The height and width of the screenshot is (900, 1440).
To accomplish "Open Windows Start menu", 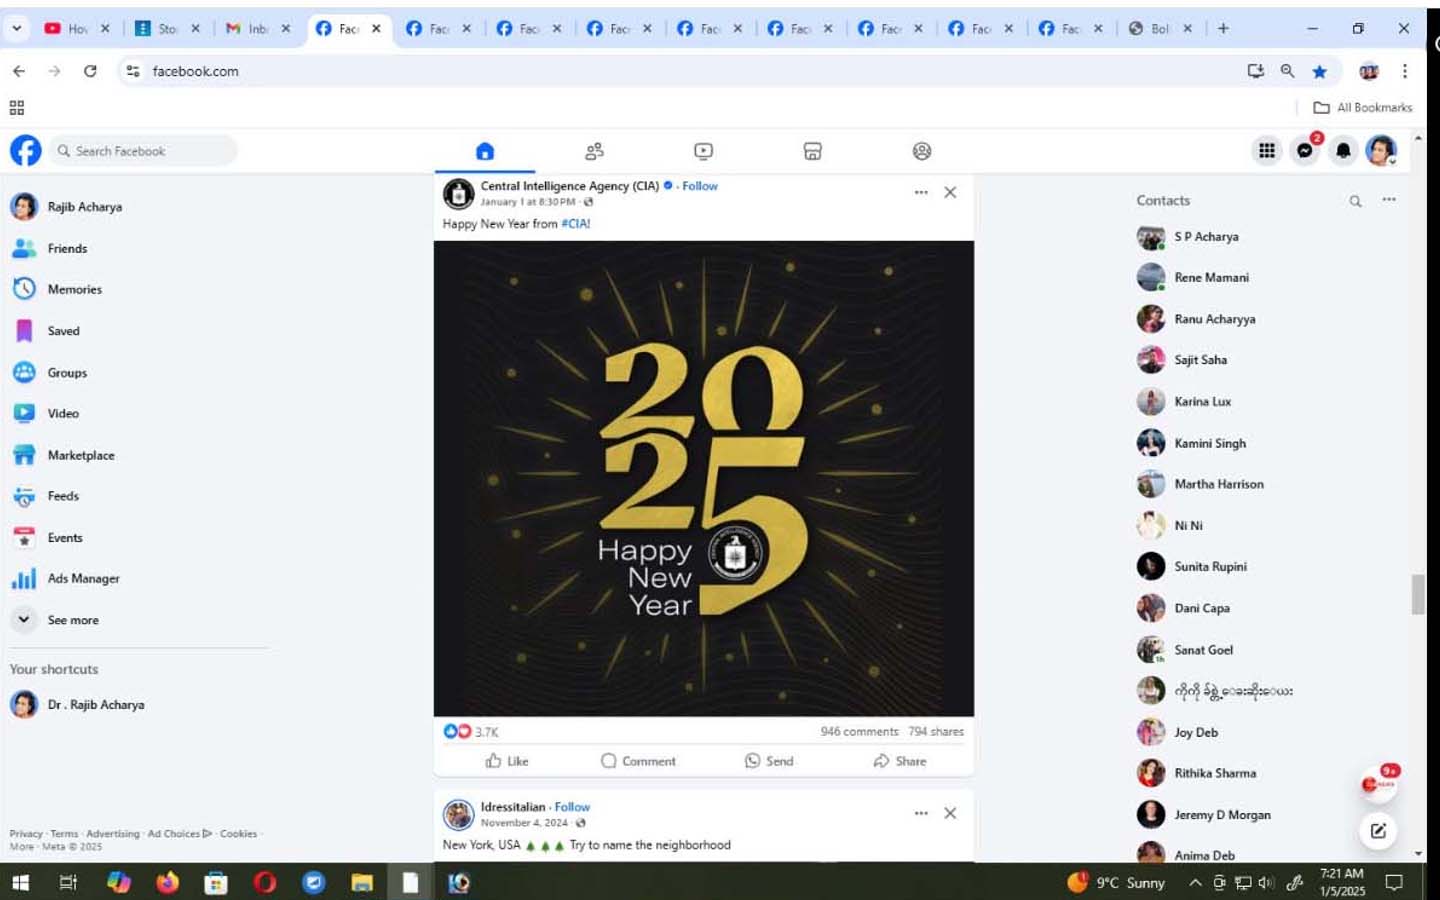I will (20, 883).
